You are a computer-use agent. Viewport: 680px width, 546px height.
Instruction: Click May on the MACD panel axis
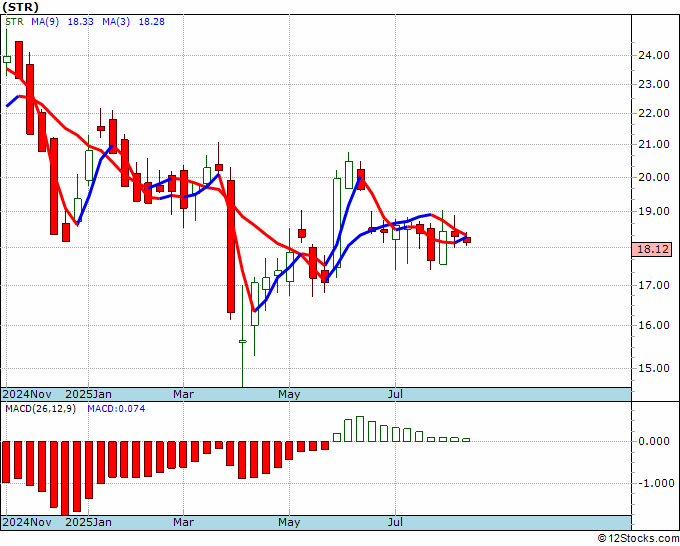289,522
